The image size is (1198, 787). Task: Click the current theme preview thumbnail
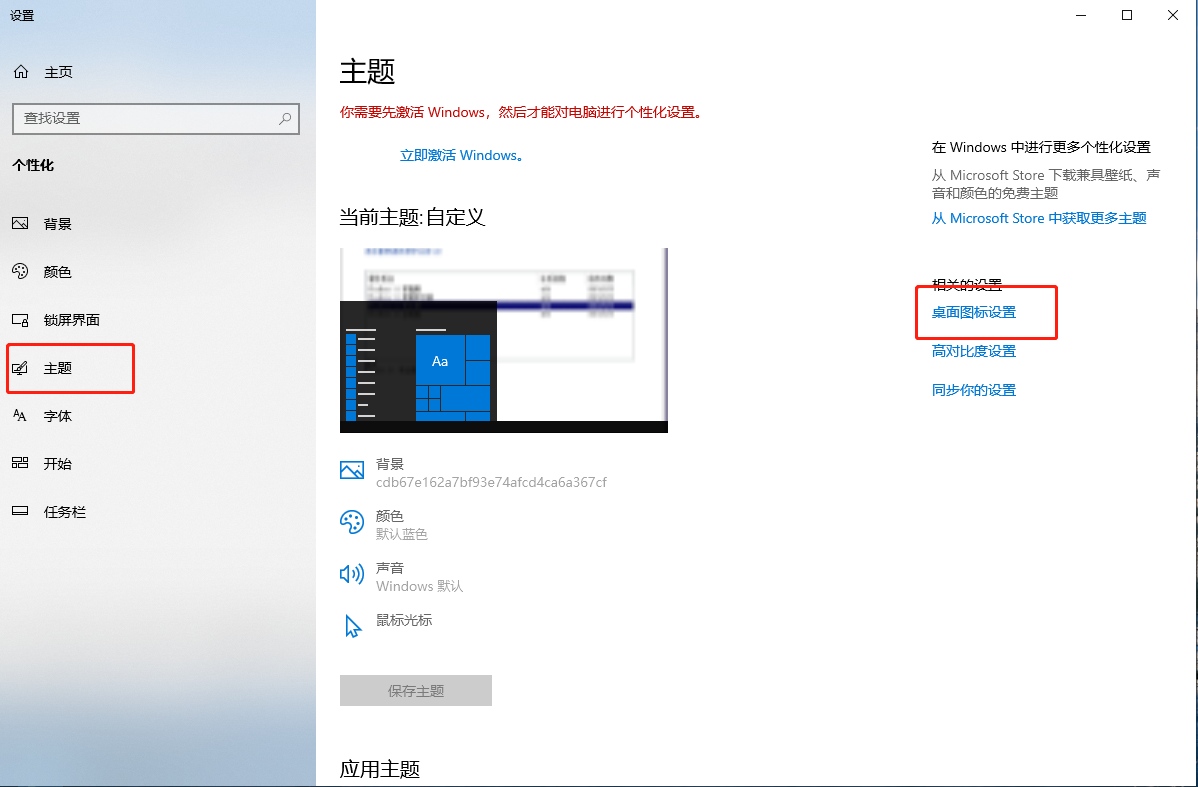(x=504, y=340)
